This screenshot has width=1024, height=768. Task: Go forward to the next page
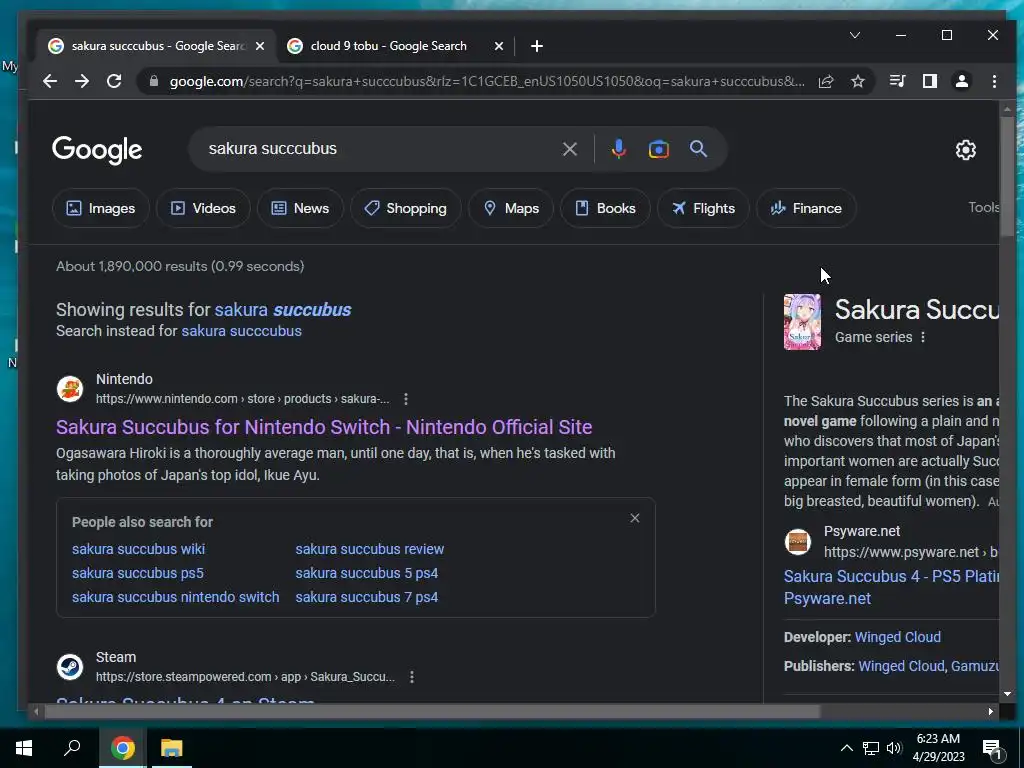pyautogui.click(x=82, y=81)
